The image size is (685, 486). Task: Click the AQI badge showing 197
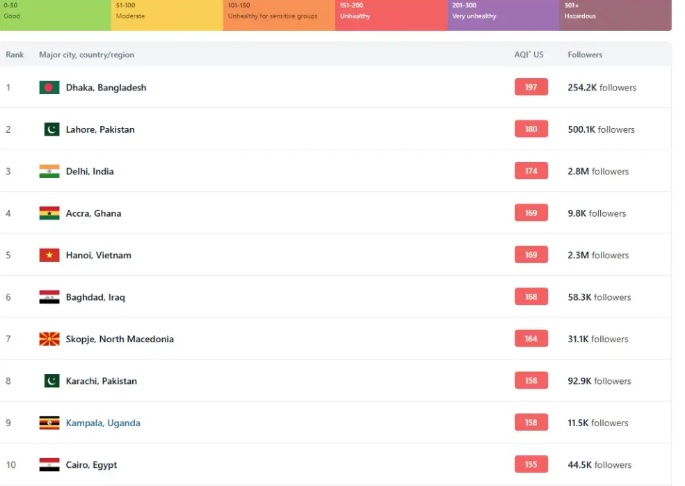[x=531, y=88]
